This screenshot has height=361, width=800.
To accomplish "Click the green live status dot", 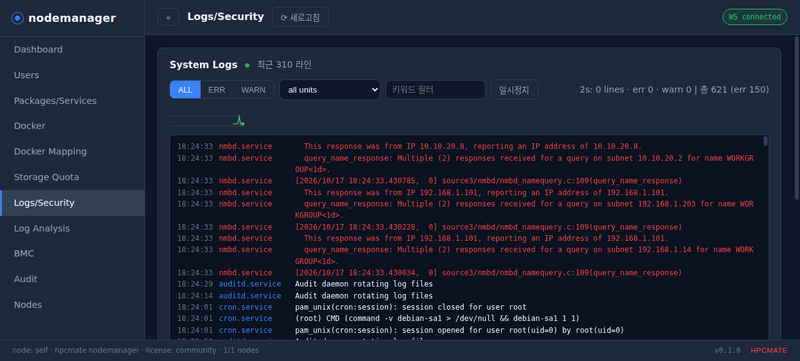I will 247,65.
